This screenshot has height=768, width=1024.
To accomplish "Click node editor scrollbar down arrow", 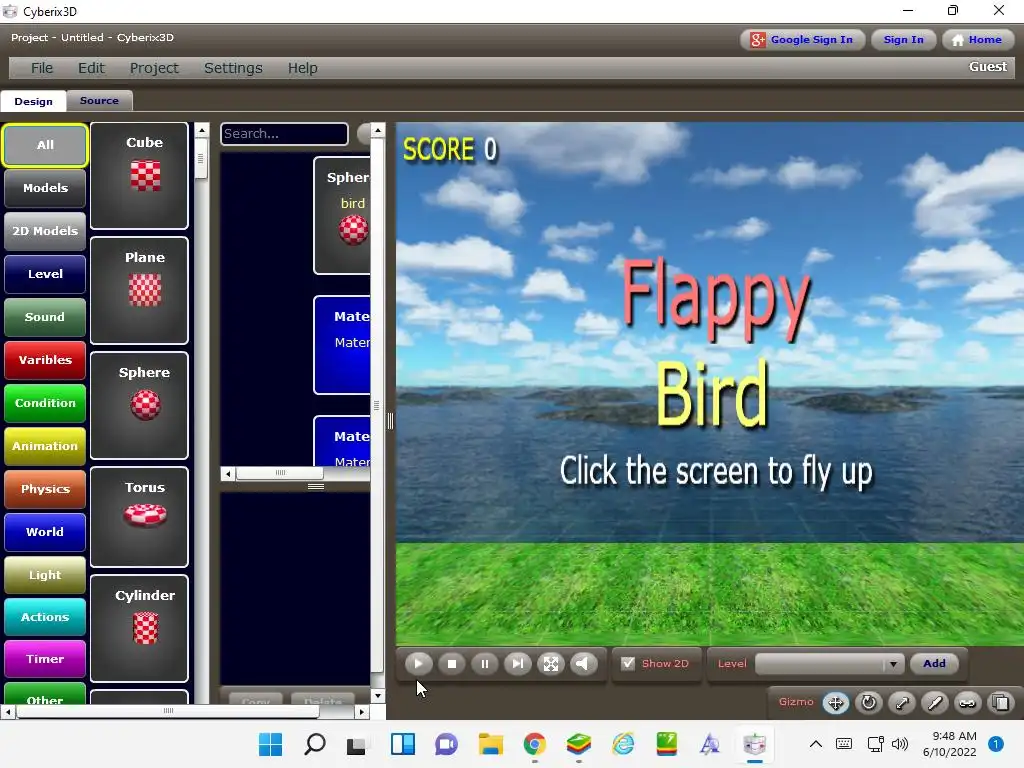I will [x=377, y=696].
